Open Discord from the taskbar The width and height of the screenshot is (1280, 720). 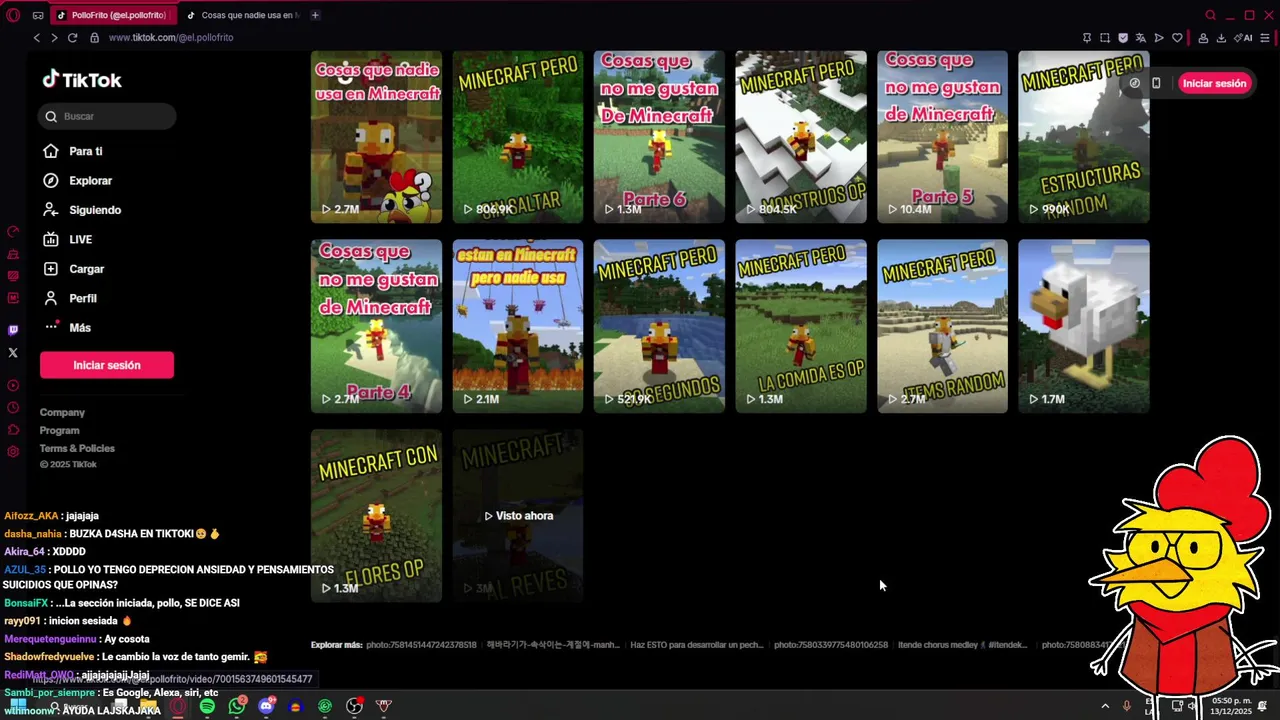pyautogui.click(x=266, y=706)
